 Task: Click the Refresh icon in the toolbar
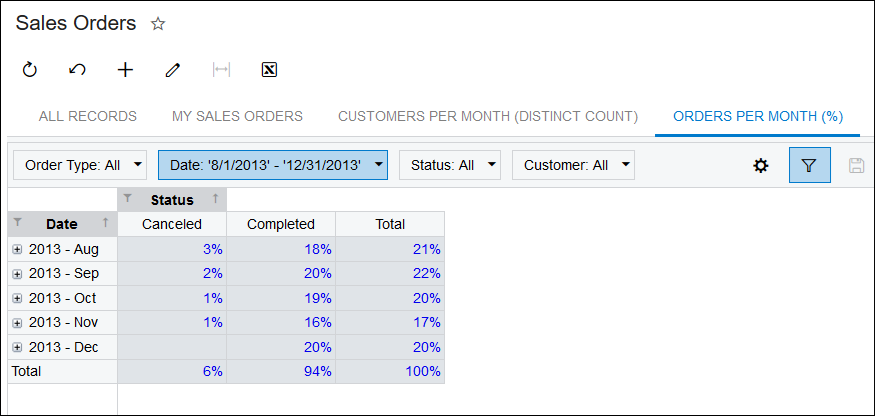coord(29,70)
